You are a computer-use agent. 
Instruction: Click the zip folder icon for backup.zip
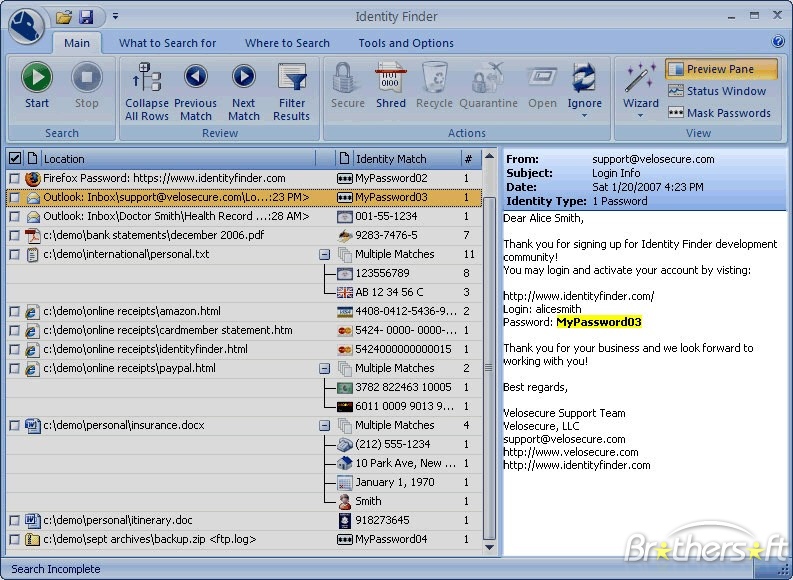[32, 540]
